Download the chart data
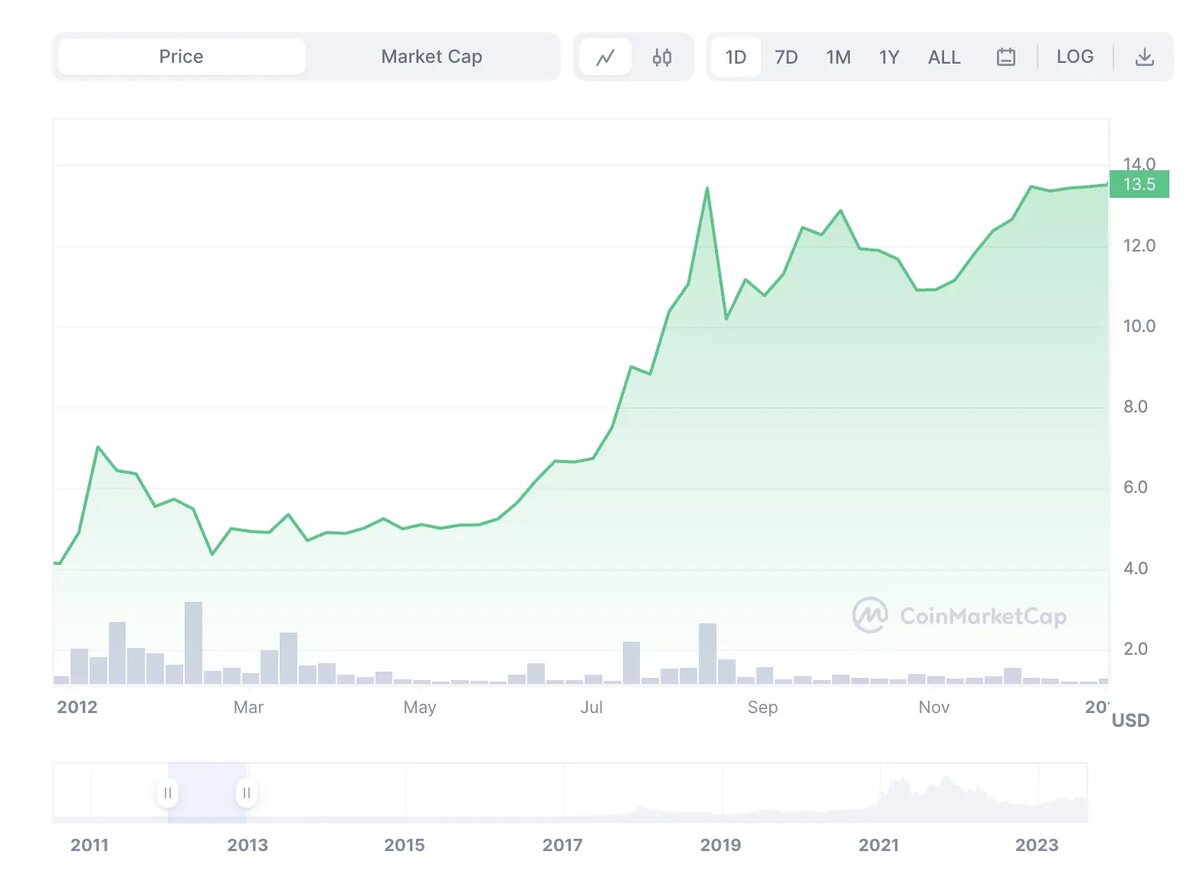Viewport: 1200px width, 871px height. point(1145,57)
